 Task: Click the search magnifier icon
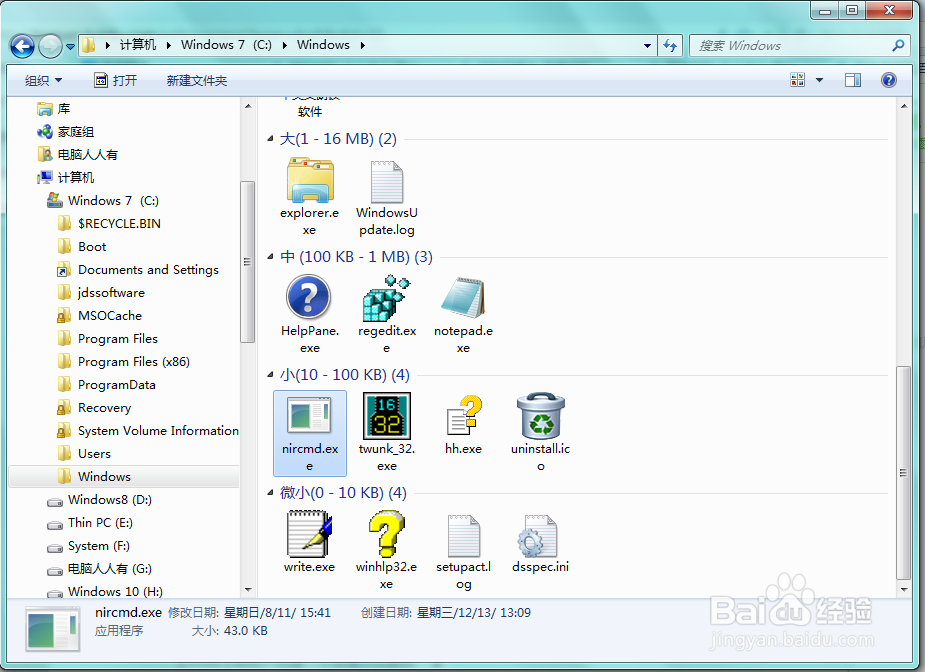(898, 45)
